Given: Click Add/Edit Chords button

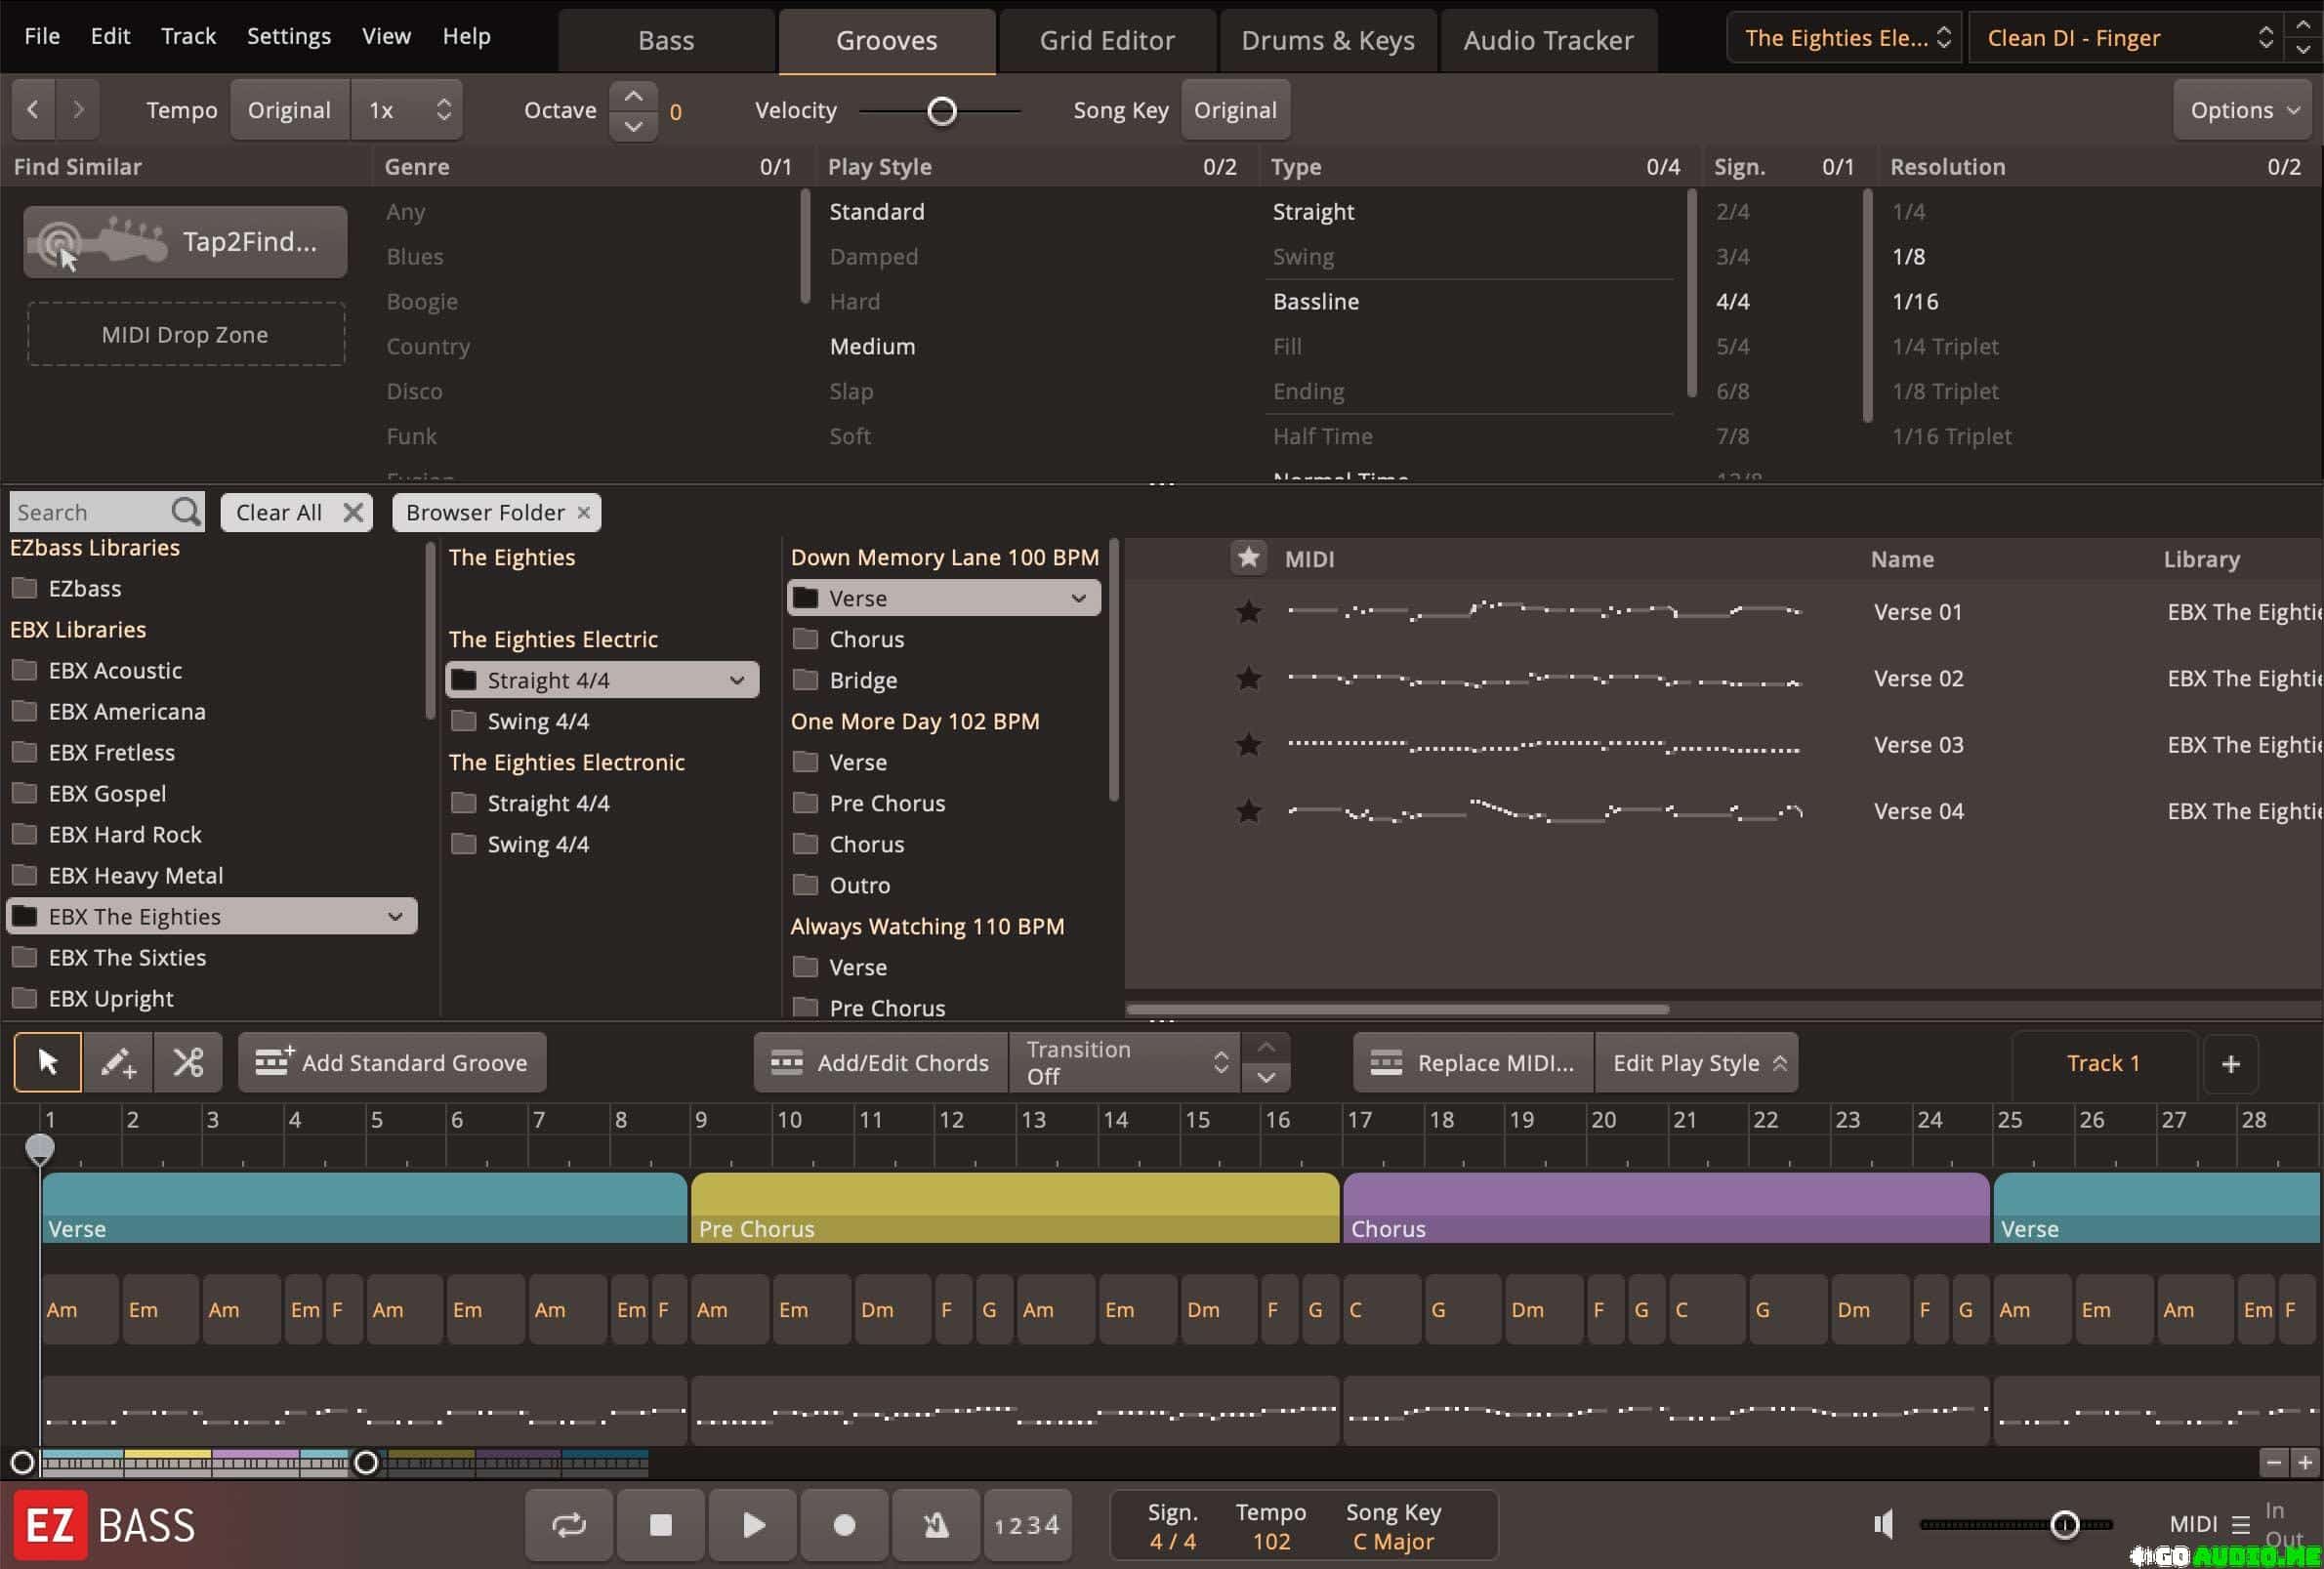Looking at the screenshot, I should pos(881,1062).
